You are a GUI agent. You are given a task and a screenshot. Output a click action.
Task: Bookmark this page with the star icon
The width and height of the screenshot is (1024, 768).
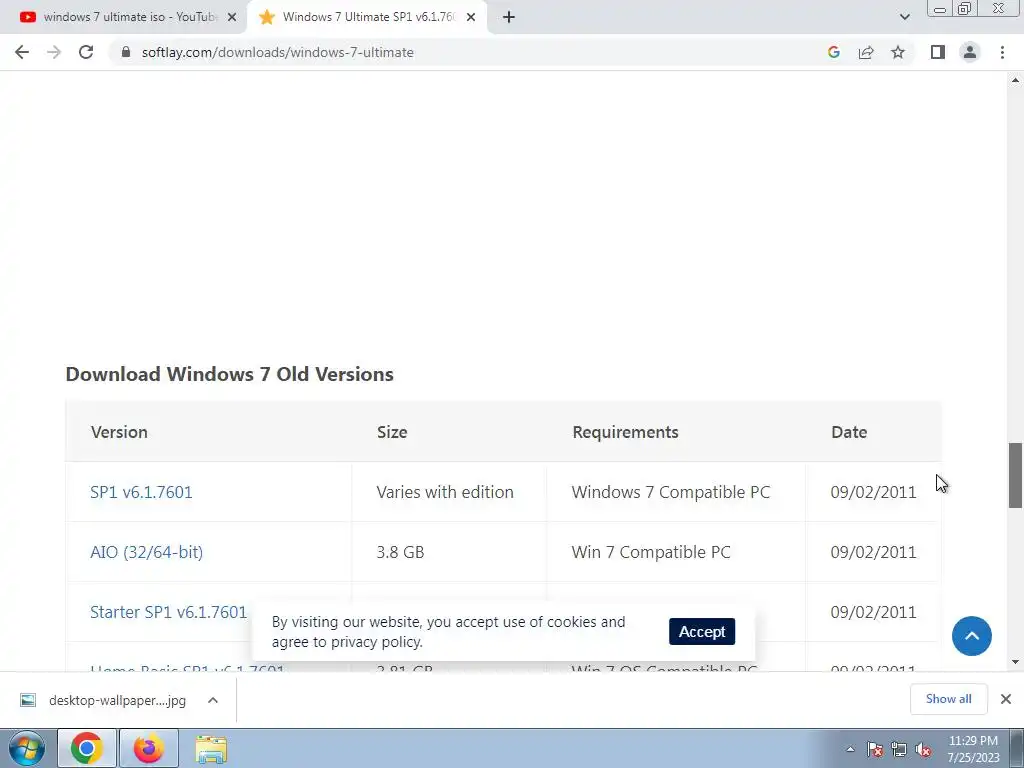pyautogui.click(x=898, y=52)
